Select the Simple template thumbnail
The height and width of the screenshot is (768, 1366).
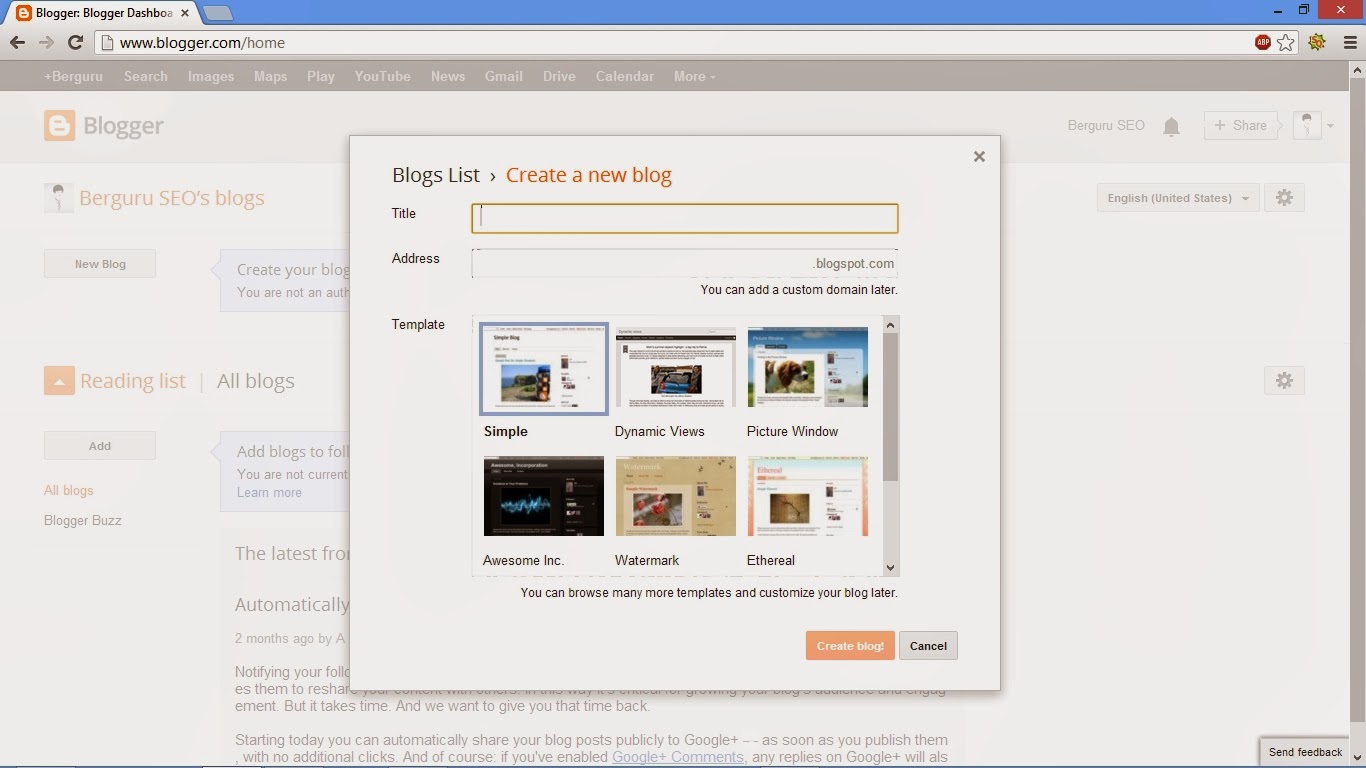tap(544, 368)
